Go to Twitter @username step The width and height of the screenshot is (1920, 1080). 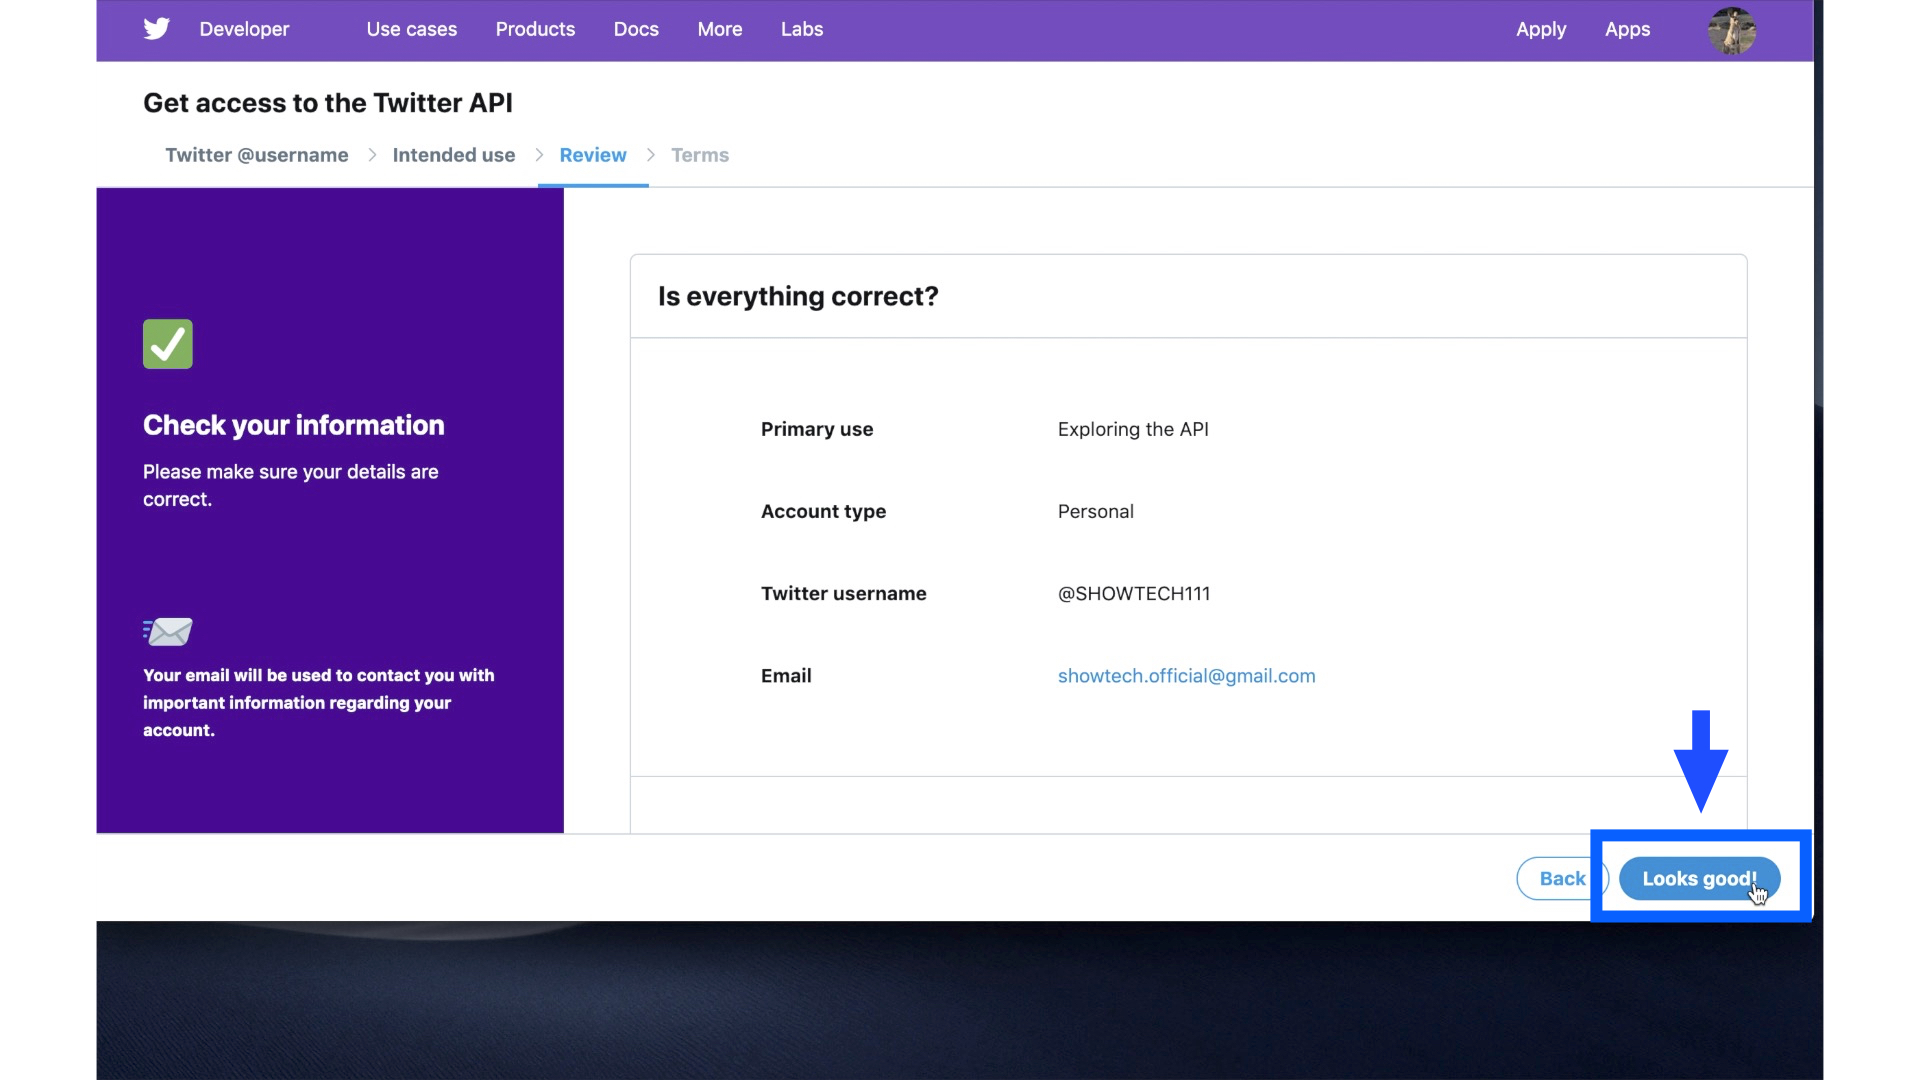point(257,155)
